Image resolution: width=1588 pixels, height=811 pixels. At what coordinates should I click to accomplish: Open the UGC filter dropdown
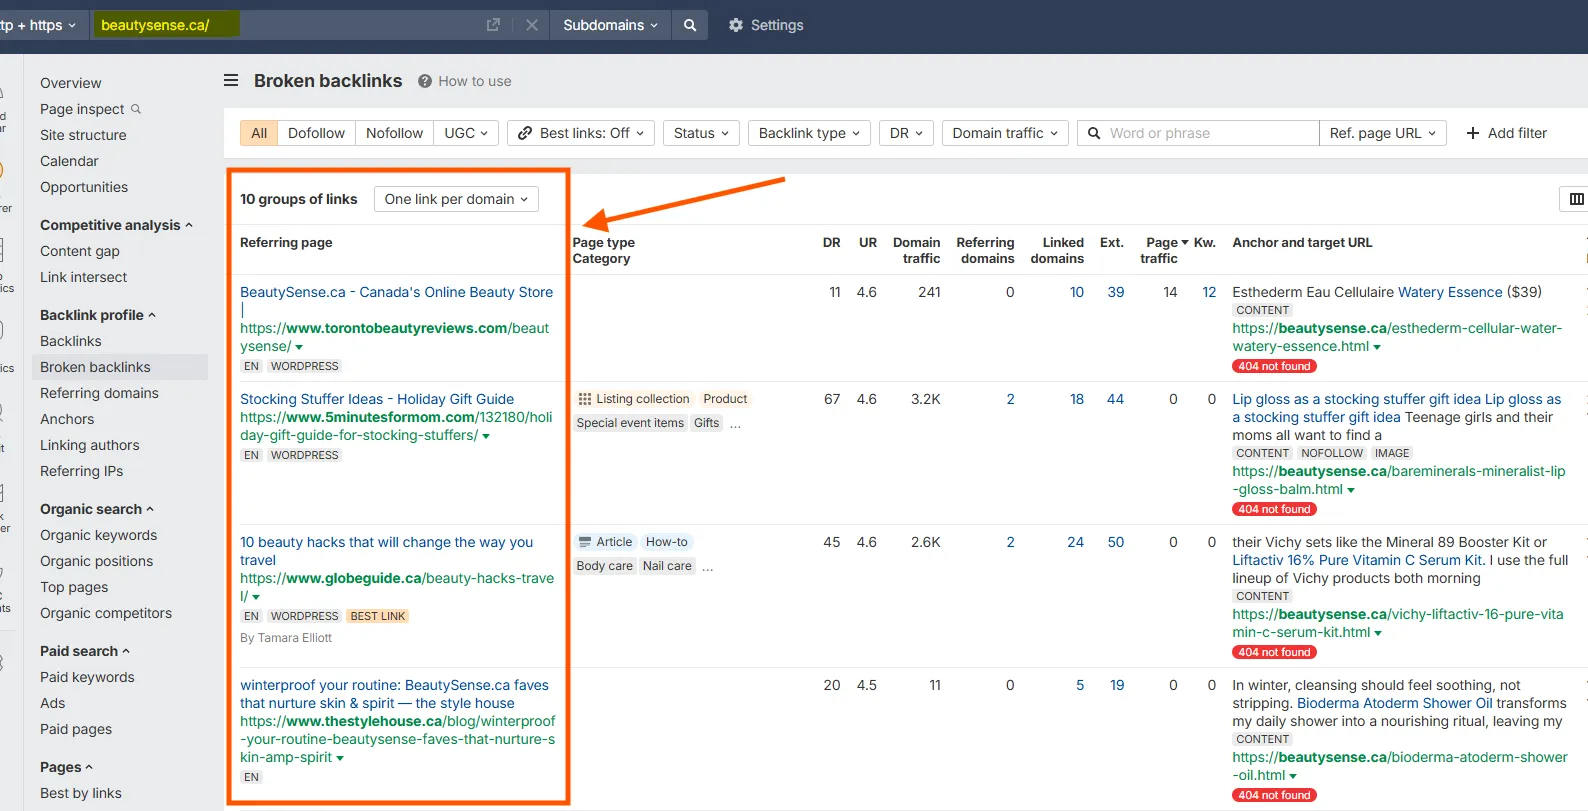coord(466,133)
